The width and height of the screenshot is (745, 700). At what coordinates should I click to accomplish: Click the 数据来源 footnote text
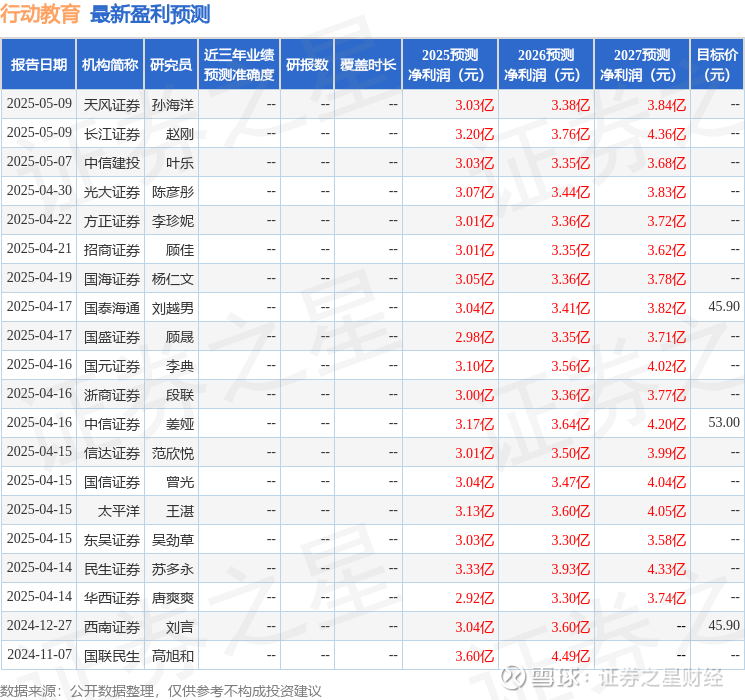click(x=161, y=691)
